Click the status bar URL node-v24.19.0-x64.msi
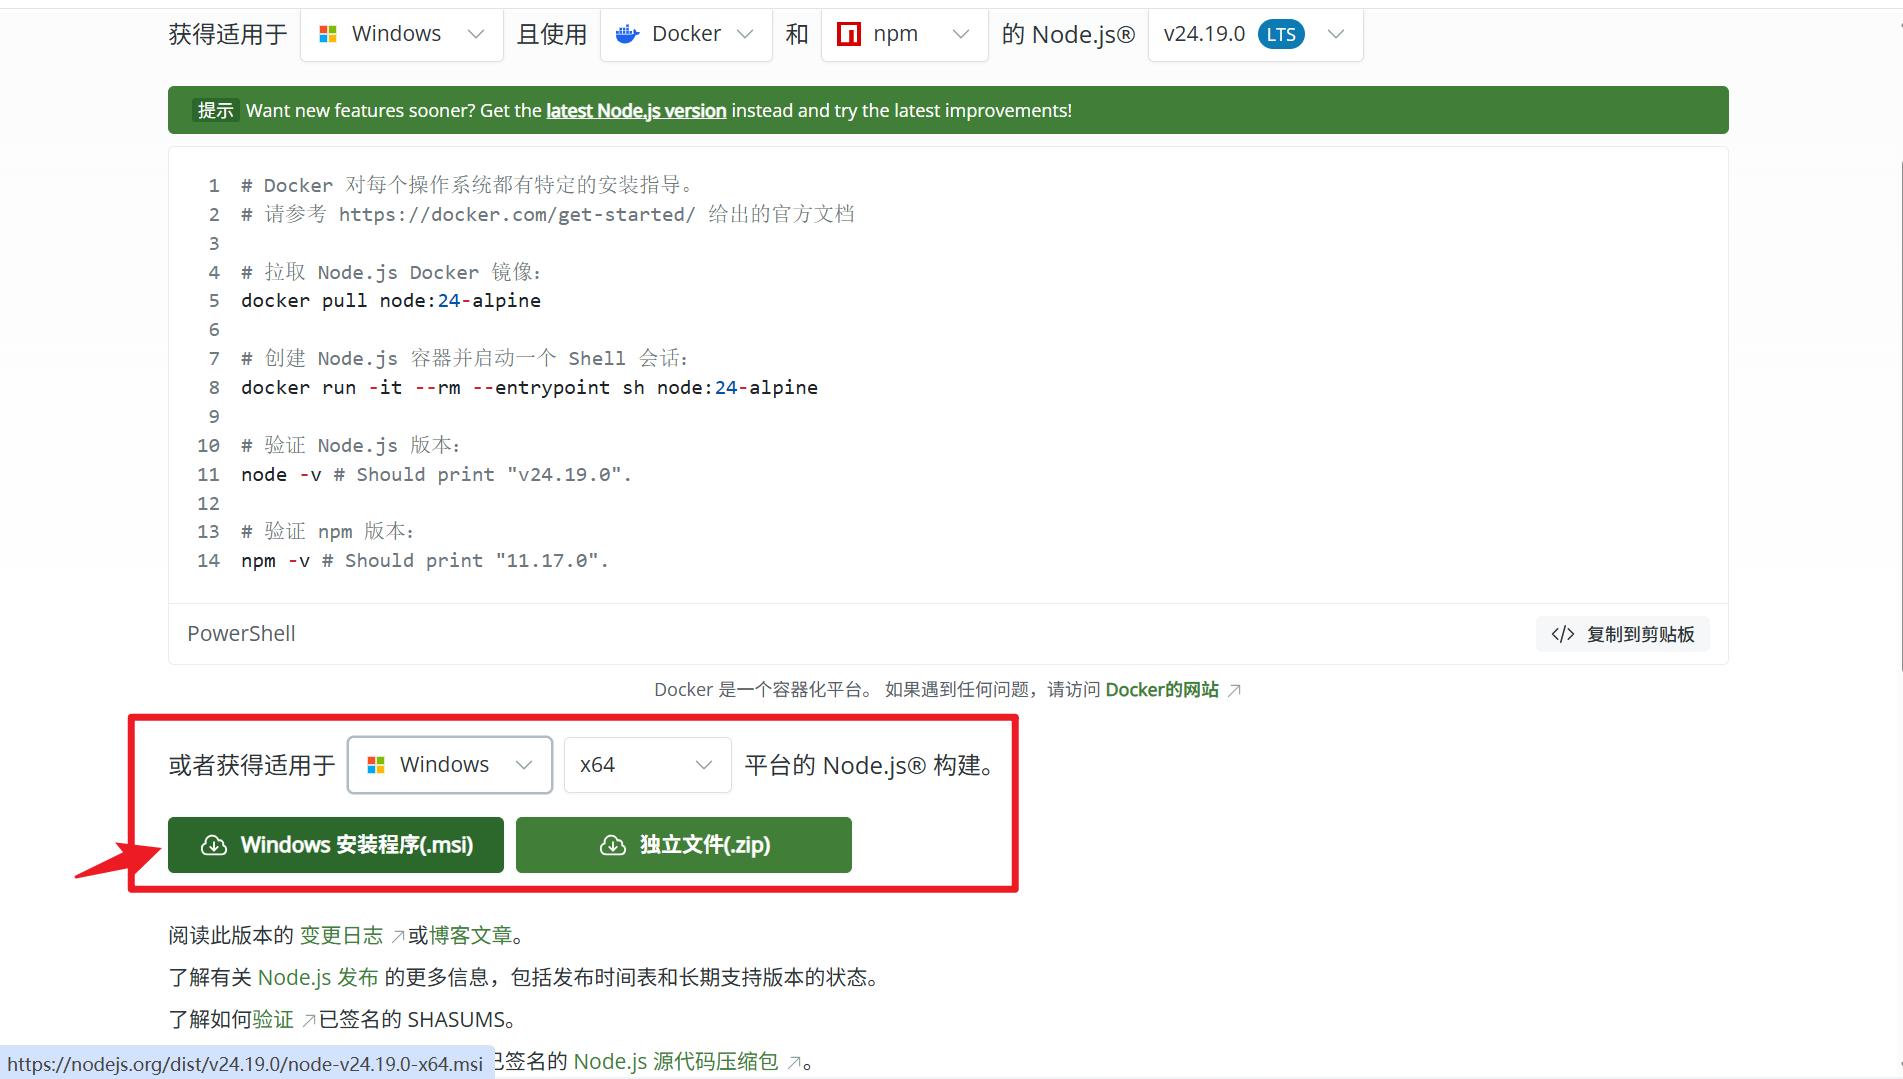This screenshot has width=1903, height=1079. [245, 1064]
